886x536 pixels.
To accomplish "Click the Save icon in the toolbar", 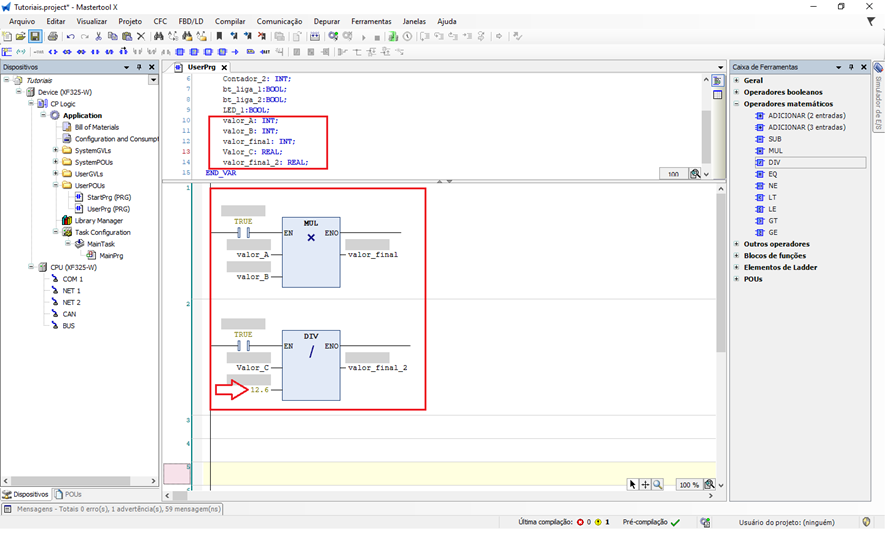I will click(x=35, y=36).
